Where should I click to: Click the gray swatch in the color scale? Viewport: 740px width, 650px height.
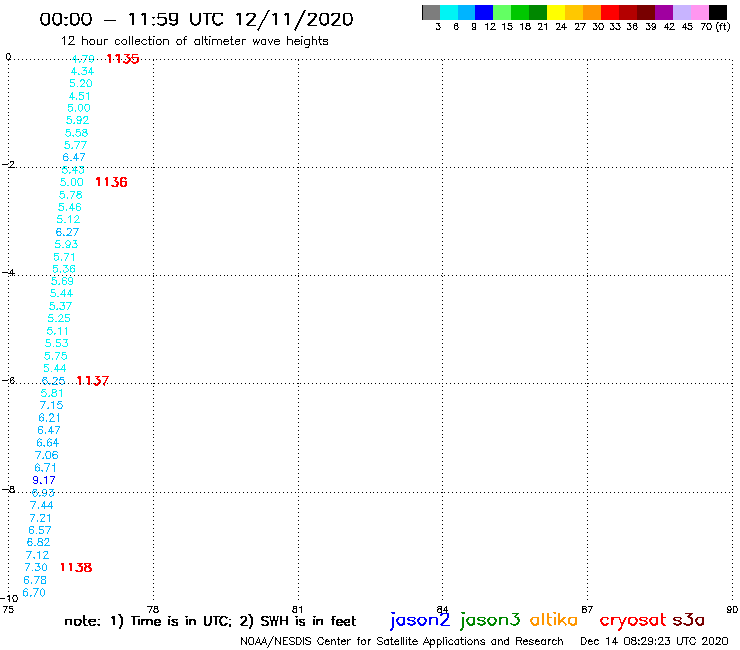[x=431, y=12]
